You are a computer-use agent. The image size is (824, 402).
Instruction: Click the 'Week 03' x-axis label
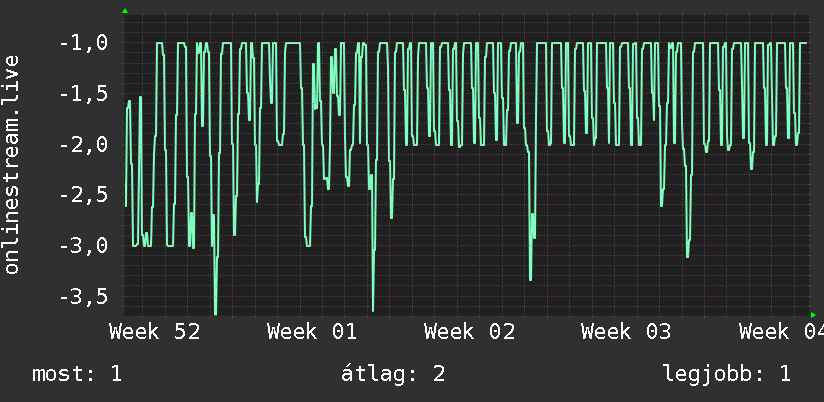coord(626,332)
